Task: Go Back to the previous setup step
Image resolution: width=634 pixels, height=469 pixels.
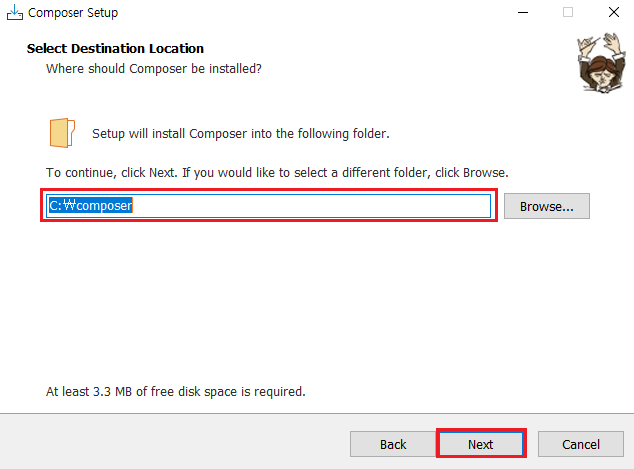Action: point(393,444)
